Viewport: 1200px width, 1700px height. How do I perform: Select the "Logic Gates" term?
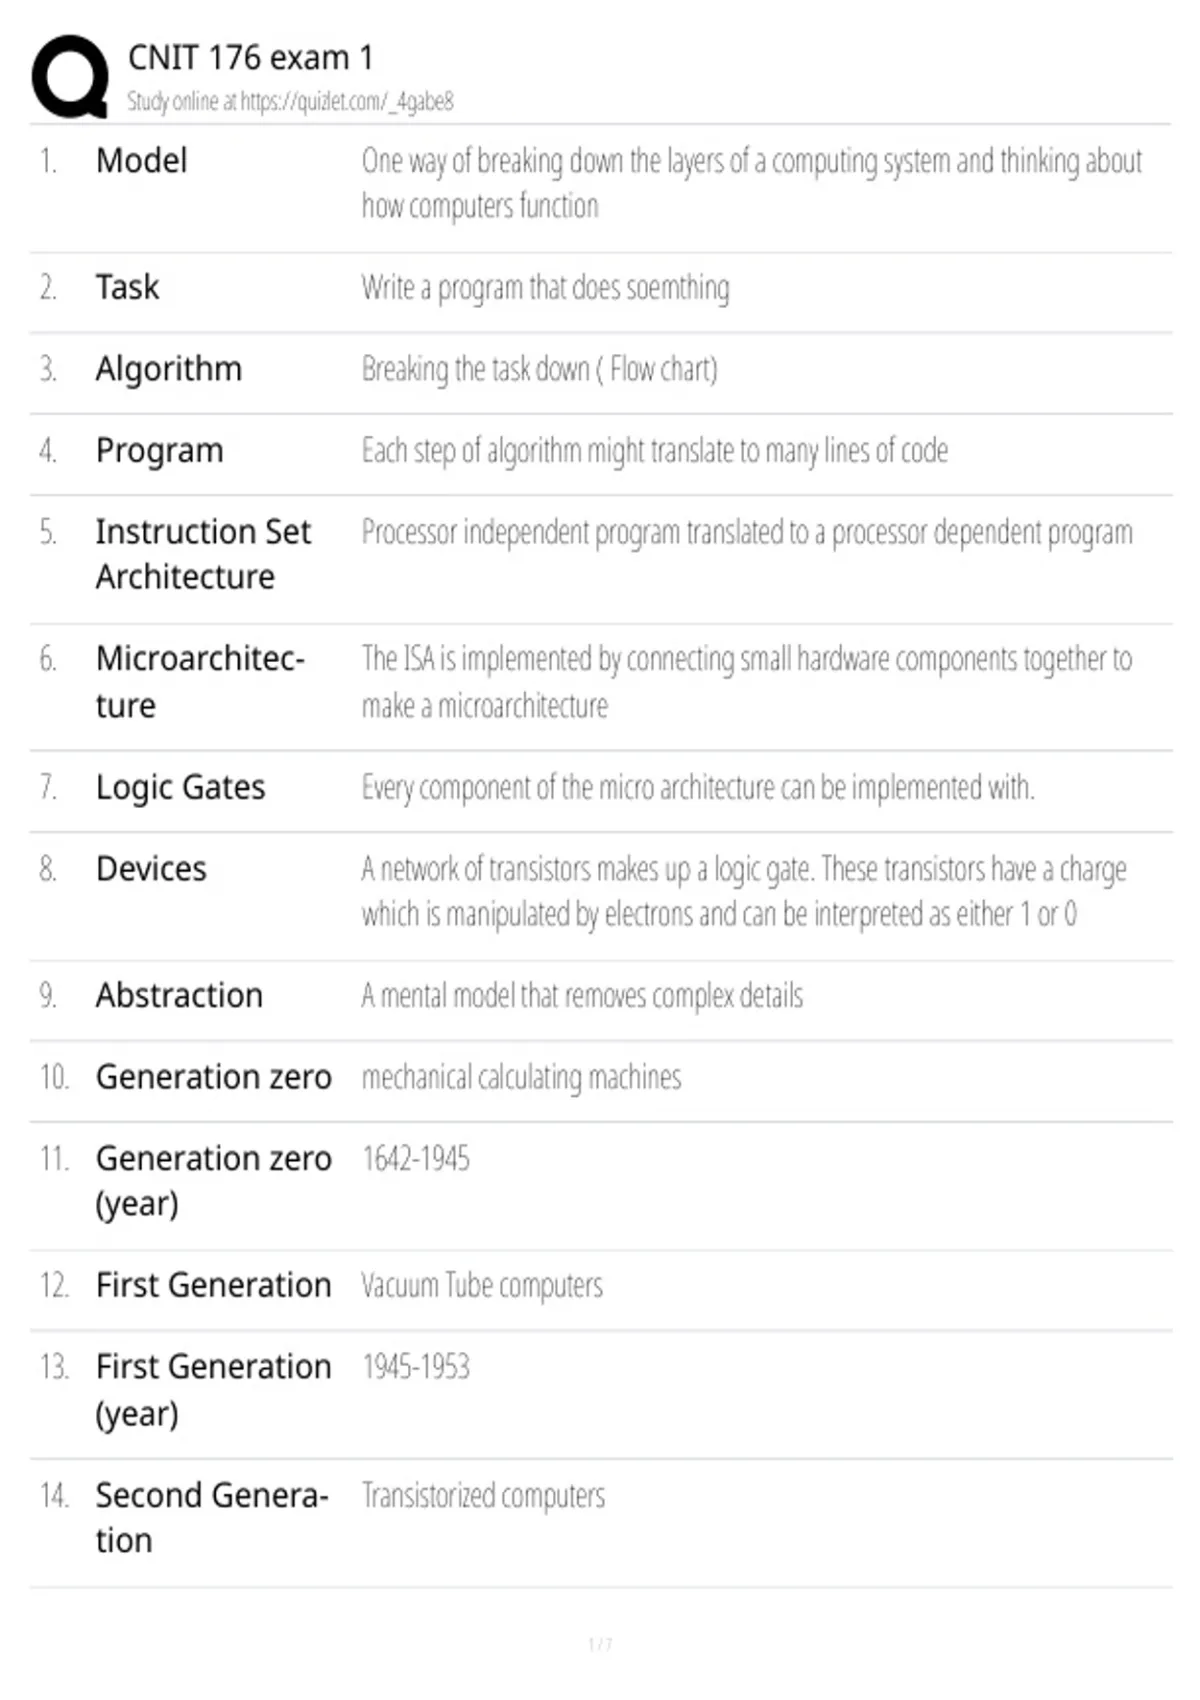coord(180,788)
